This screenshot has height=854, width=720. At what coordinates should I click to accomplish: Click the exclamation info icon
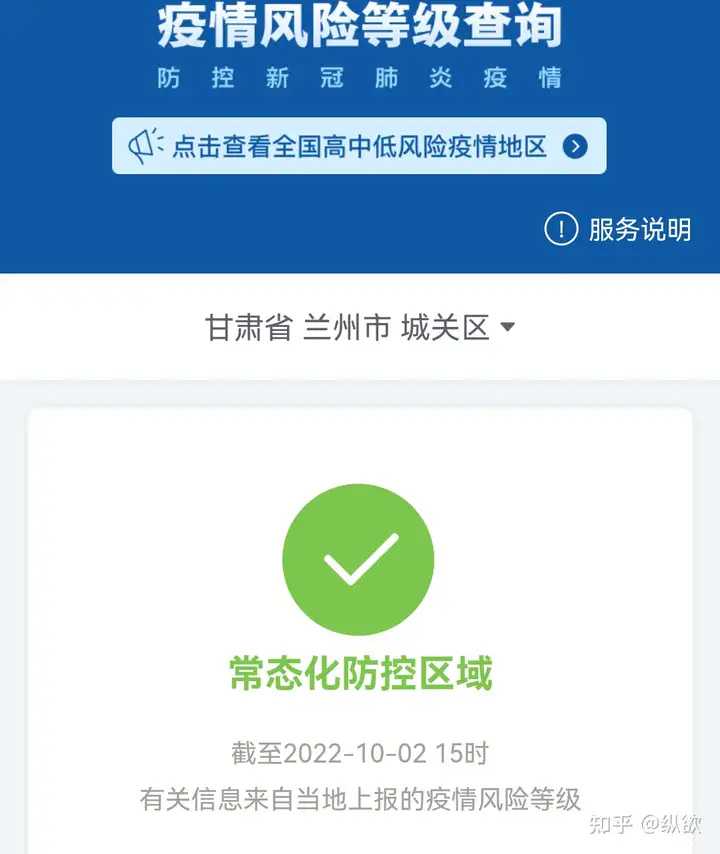(561, 229)
